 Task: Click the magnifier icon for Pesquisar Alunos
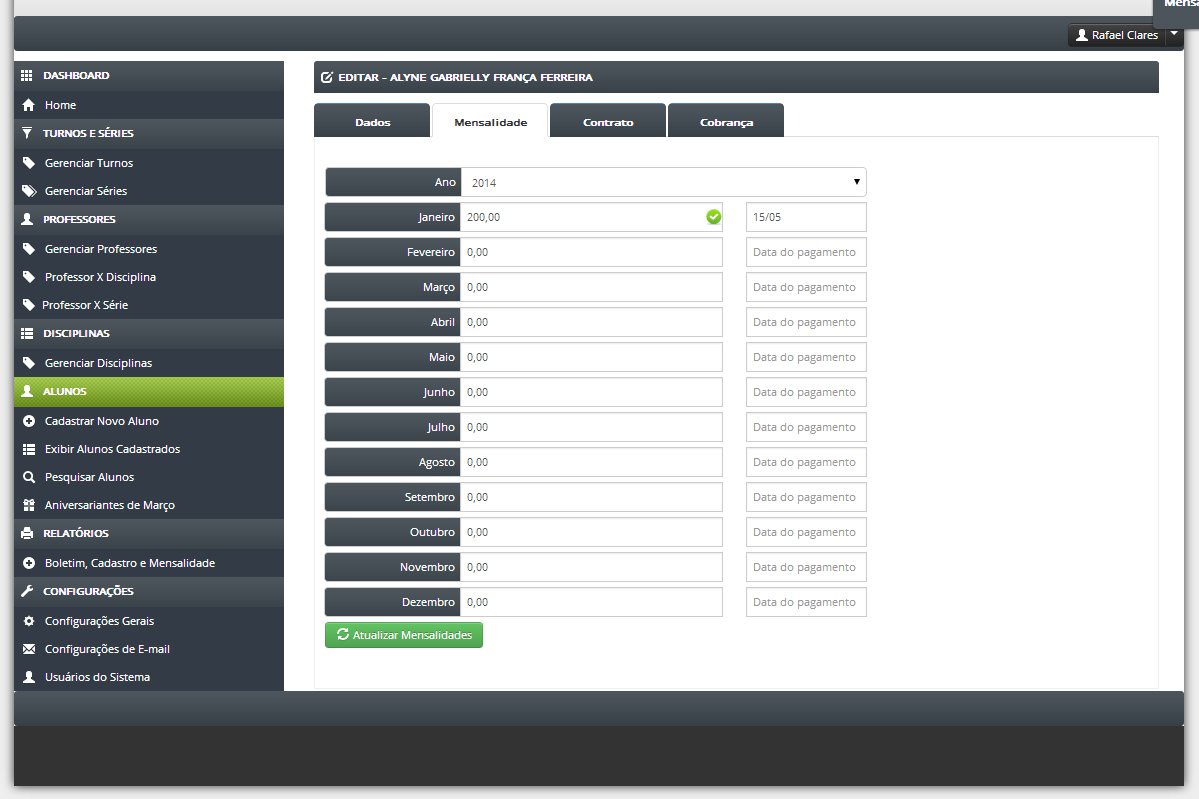click(29, 477)
